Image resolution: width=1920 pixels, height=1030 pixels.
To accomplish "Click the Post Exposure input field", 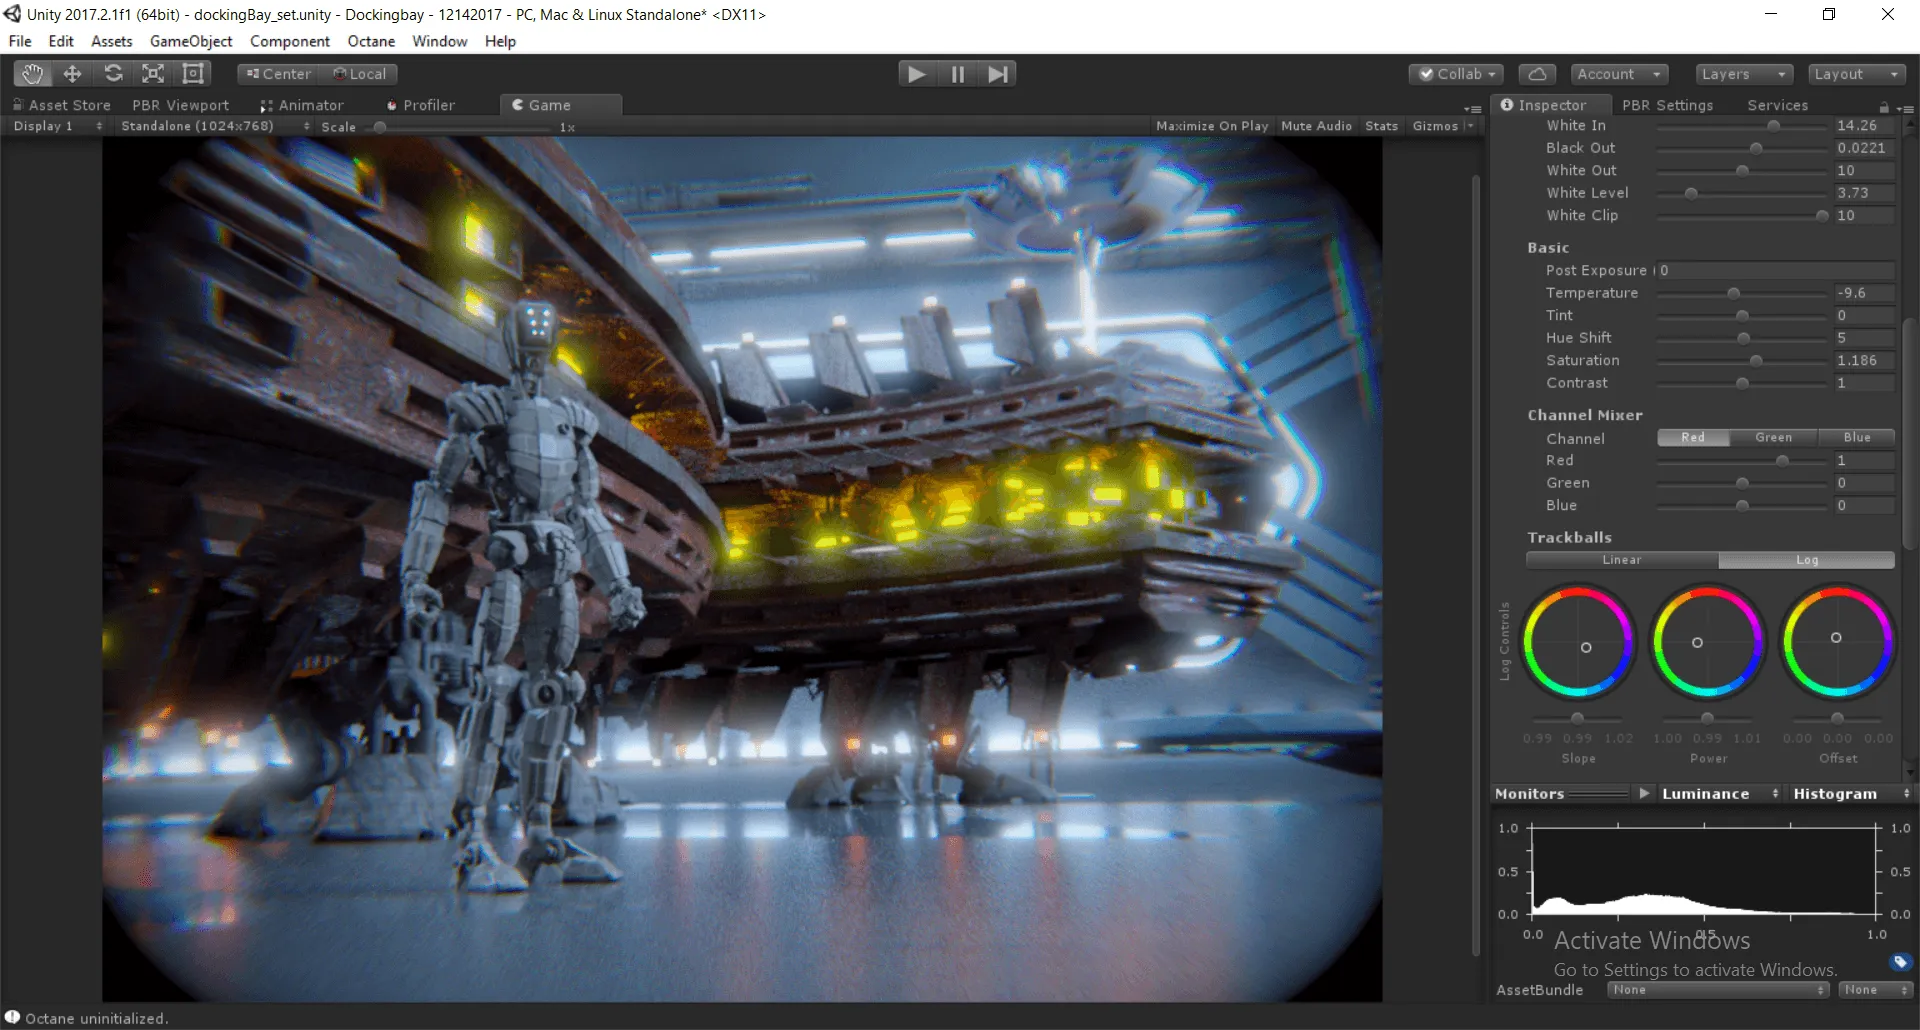I will (x=1775, y=270).
